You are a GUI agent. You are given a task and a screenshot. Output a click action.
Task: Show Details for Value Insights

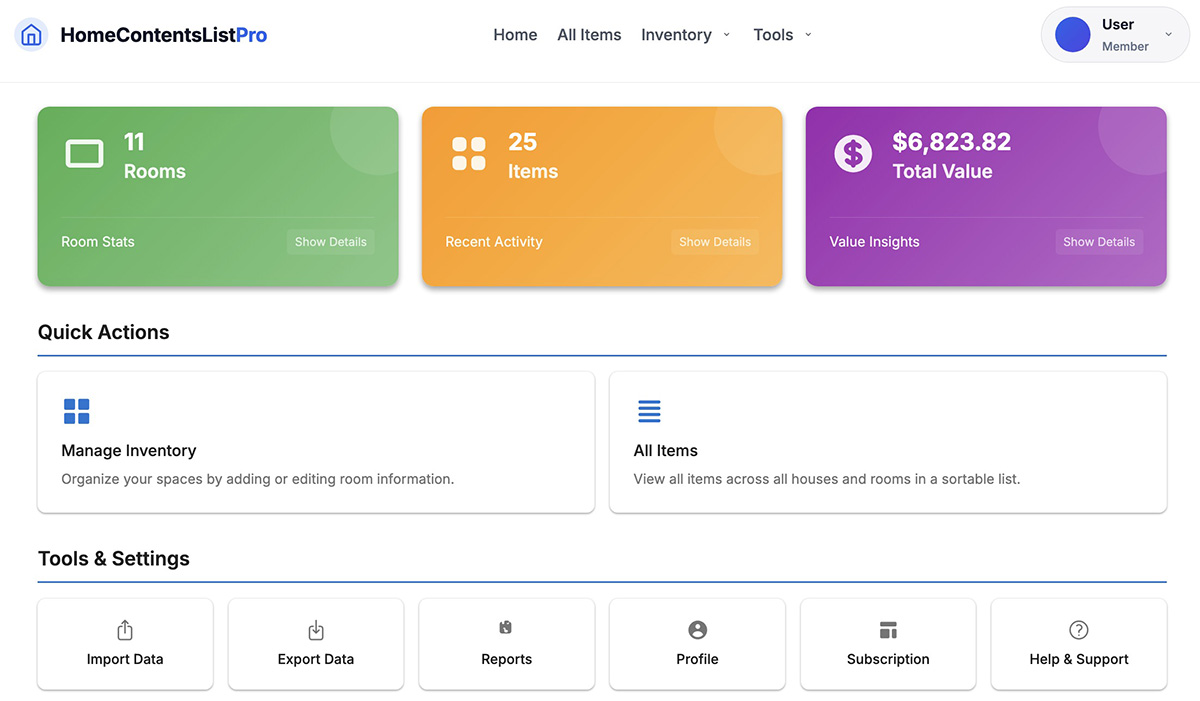tap(1098, 241)
